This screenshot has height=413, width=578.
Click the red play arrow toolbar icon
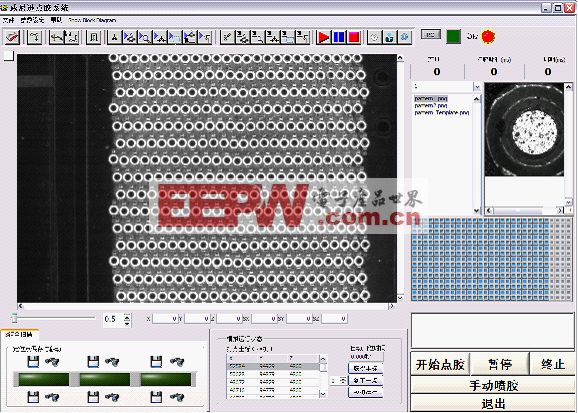point(324,37)
